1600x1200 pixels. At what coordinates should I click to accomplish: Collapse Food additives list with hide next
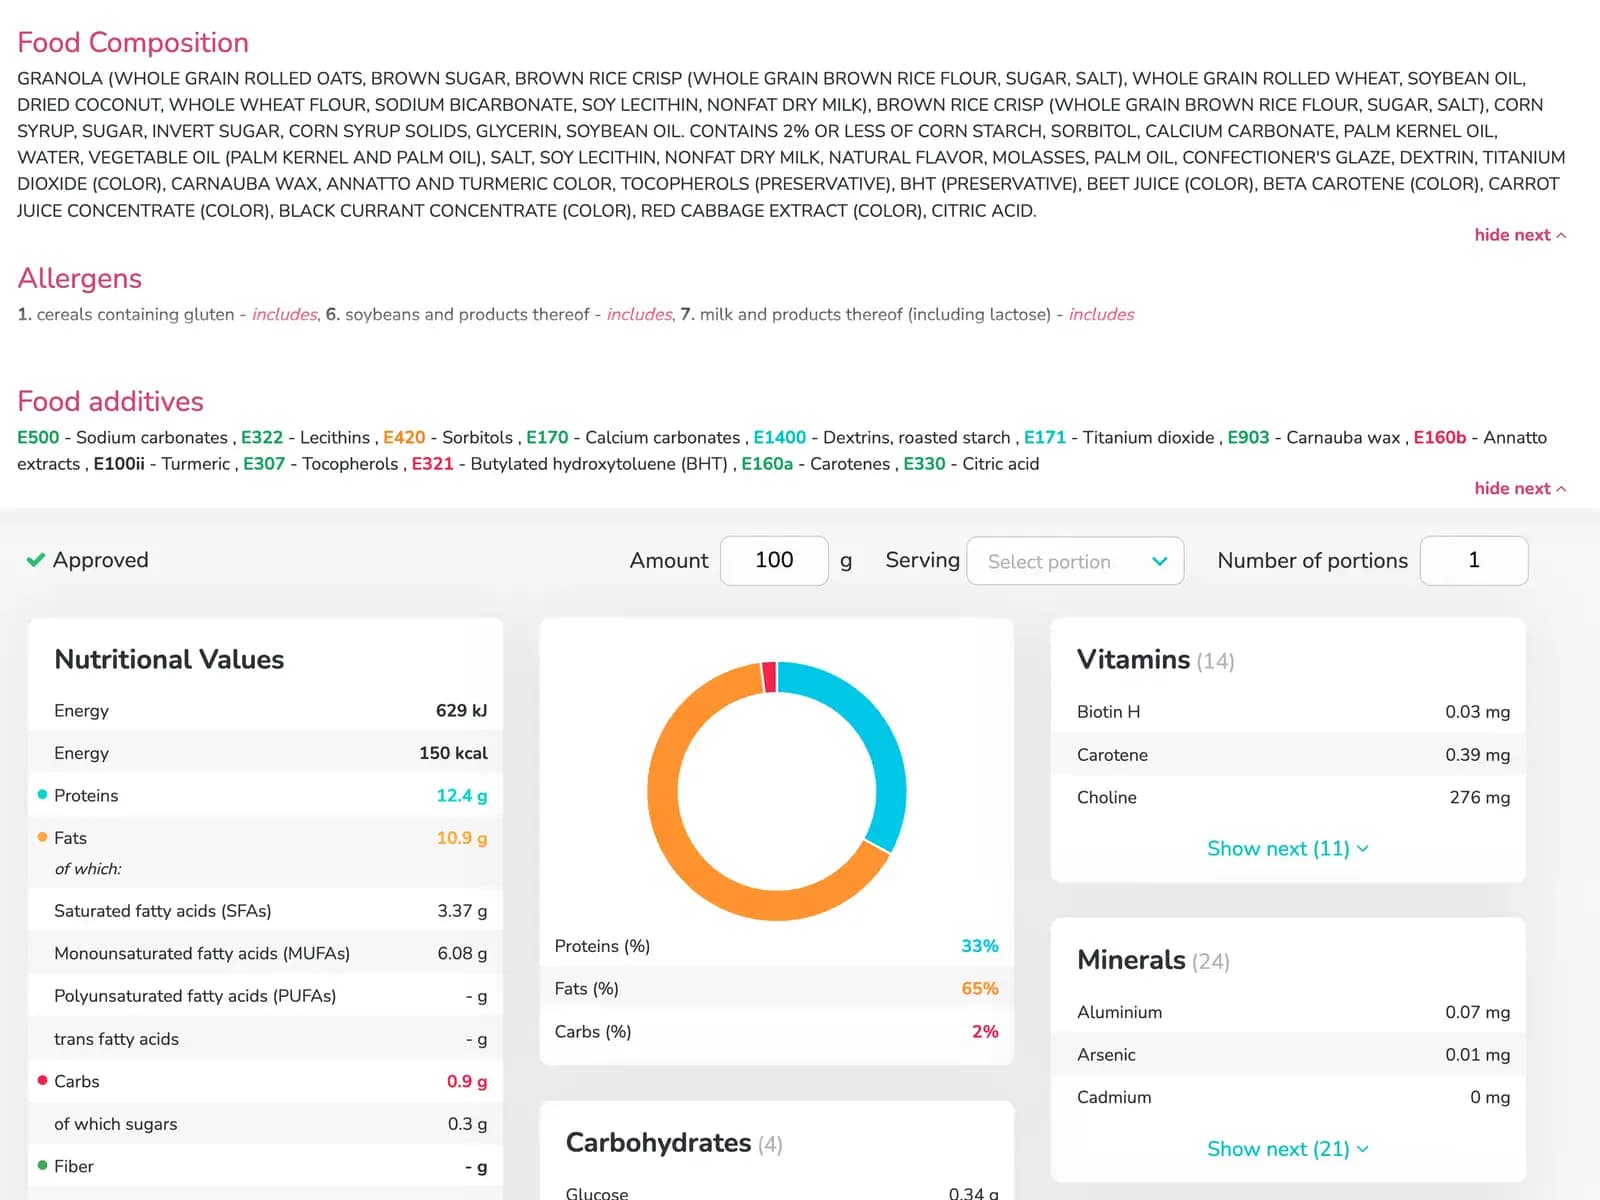coord(1519,488)
